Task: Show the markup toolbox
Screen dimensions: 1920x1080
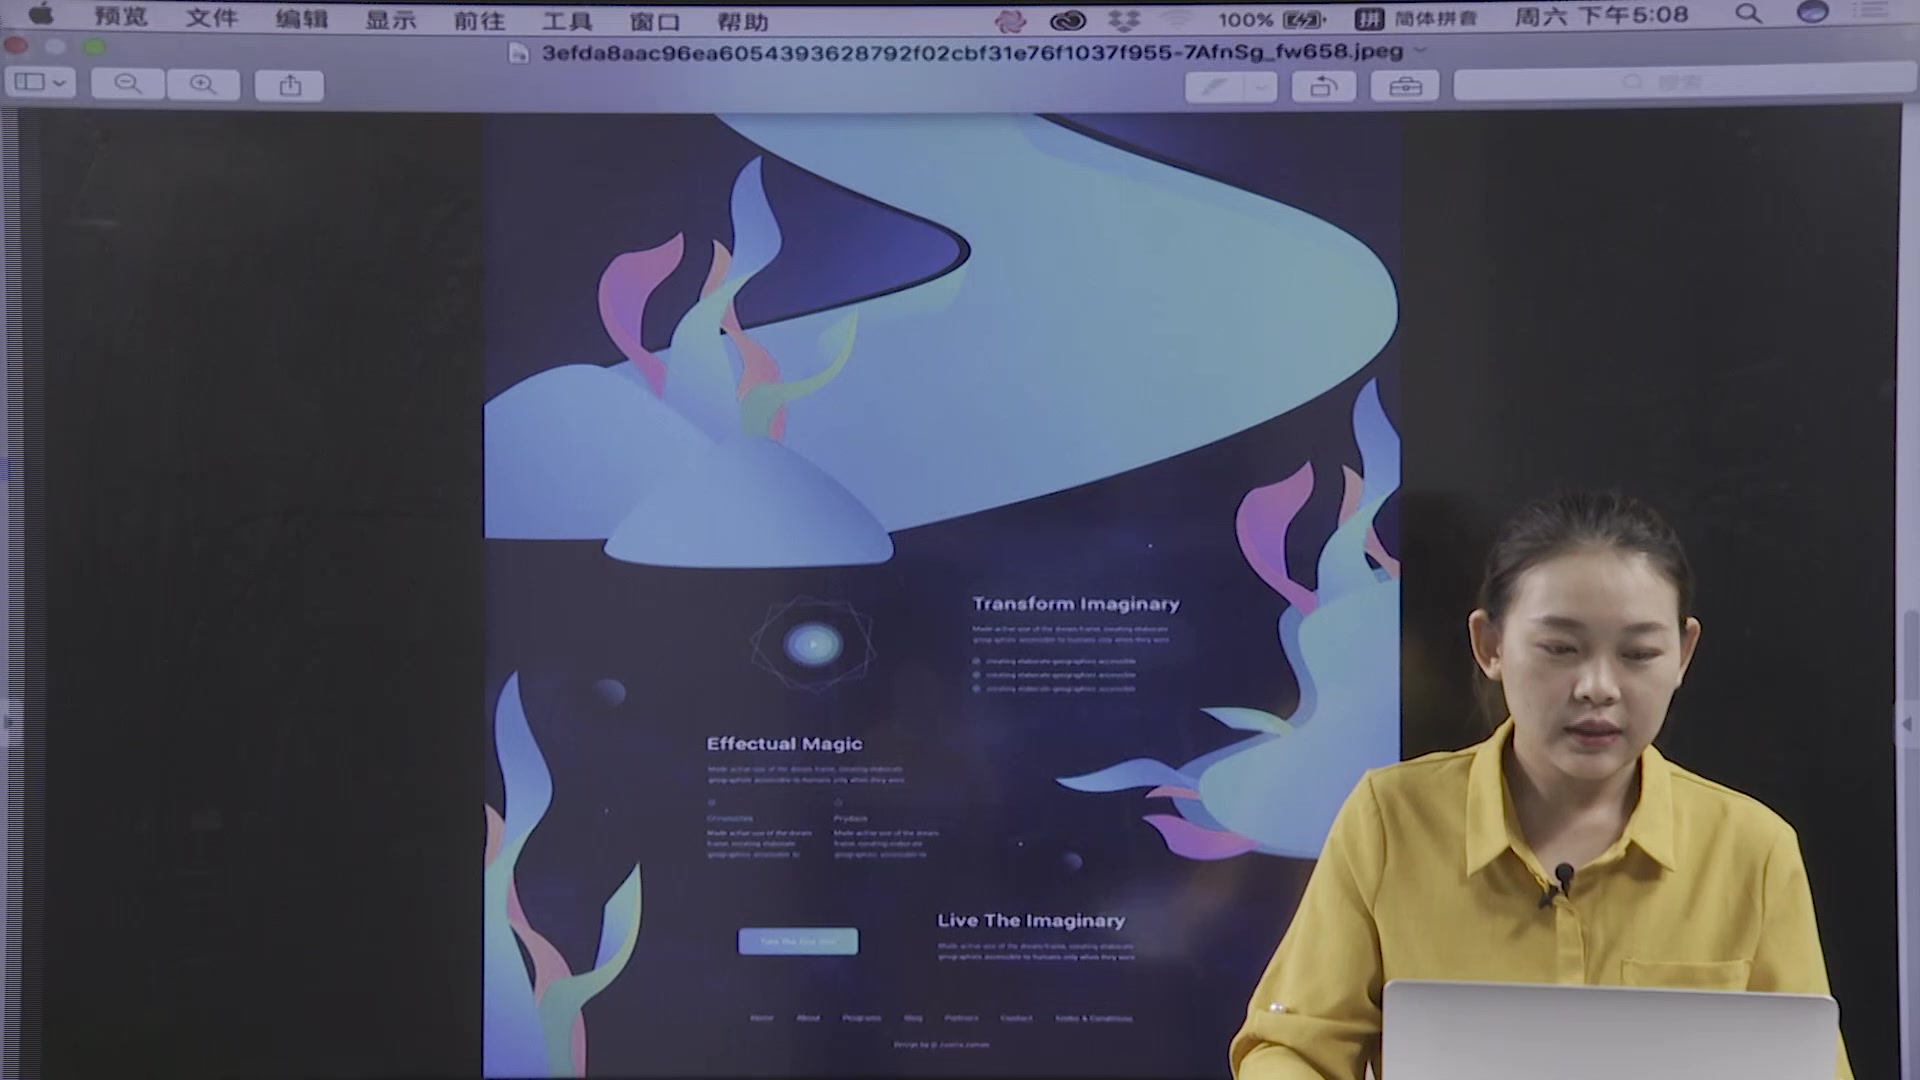Action: click(1405, 87)
